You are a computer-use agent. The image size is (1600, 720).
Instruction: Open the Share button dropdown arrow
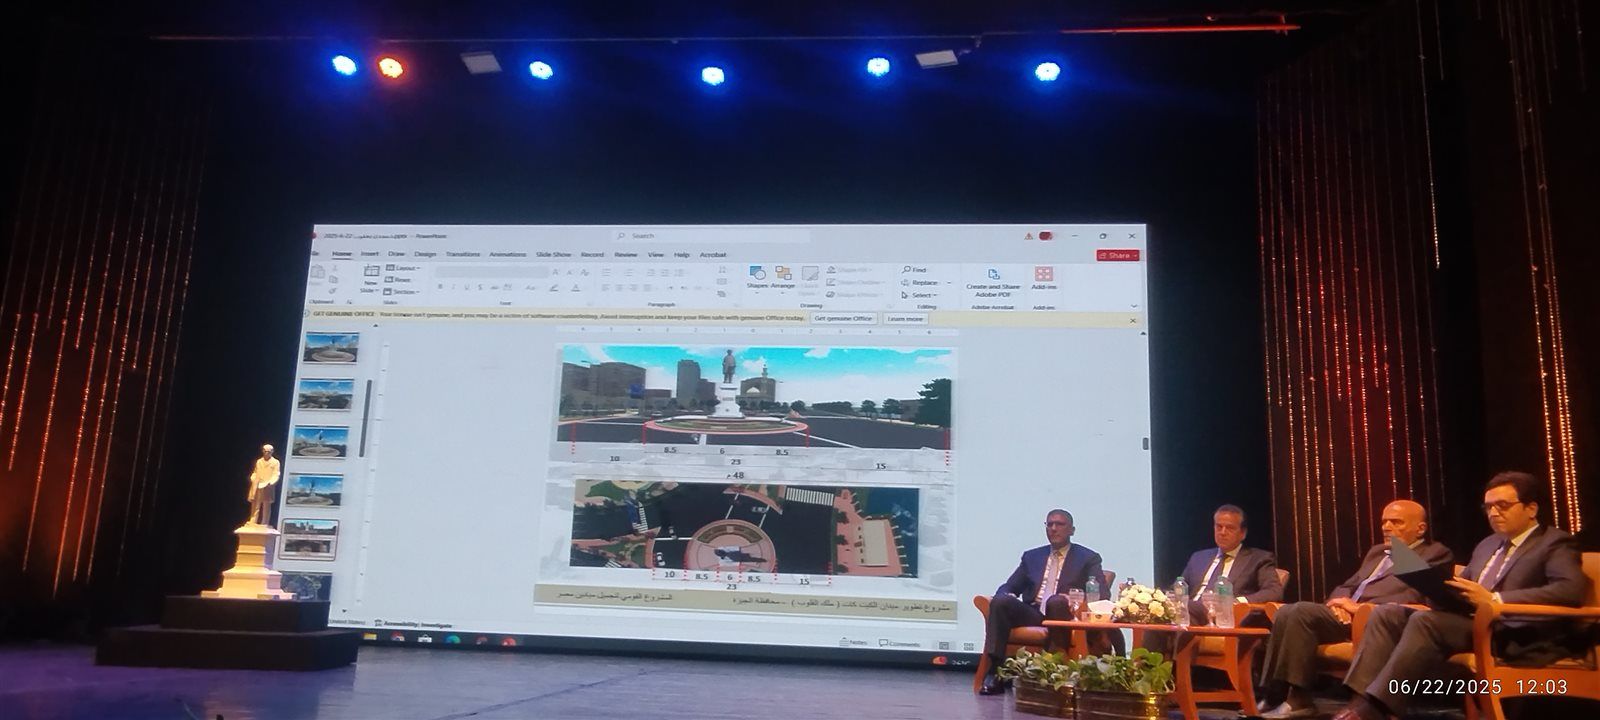click(1135, 255)
